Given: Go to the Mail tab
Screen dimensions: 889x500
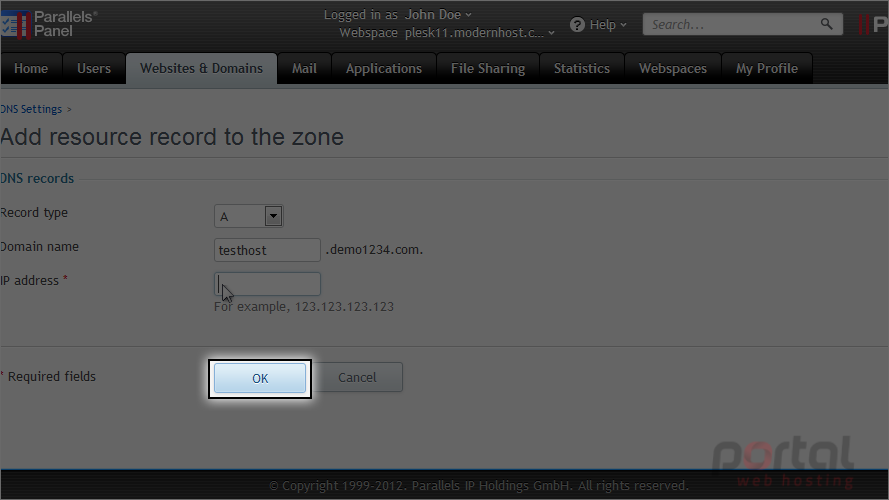Looking at the screenshot, I should (x=304, y=69).
